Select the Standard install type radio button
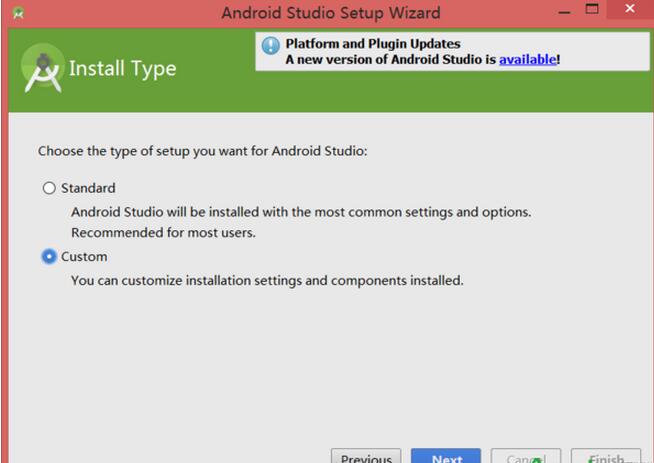The height and width of the screenshot is (463, 654). [x=49, y=188]
